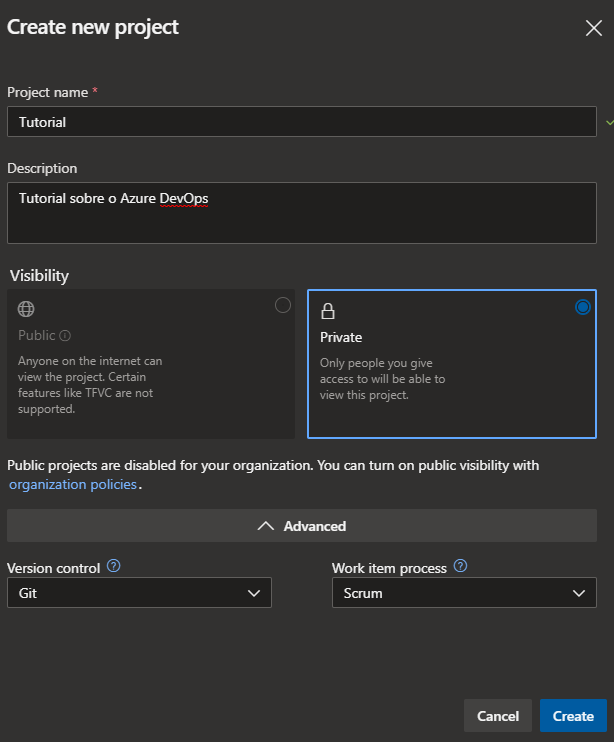
Task: Select the Private visibility radio button
Action: click(583, 307)
